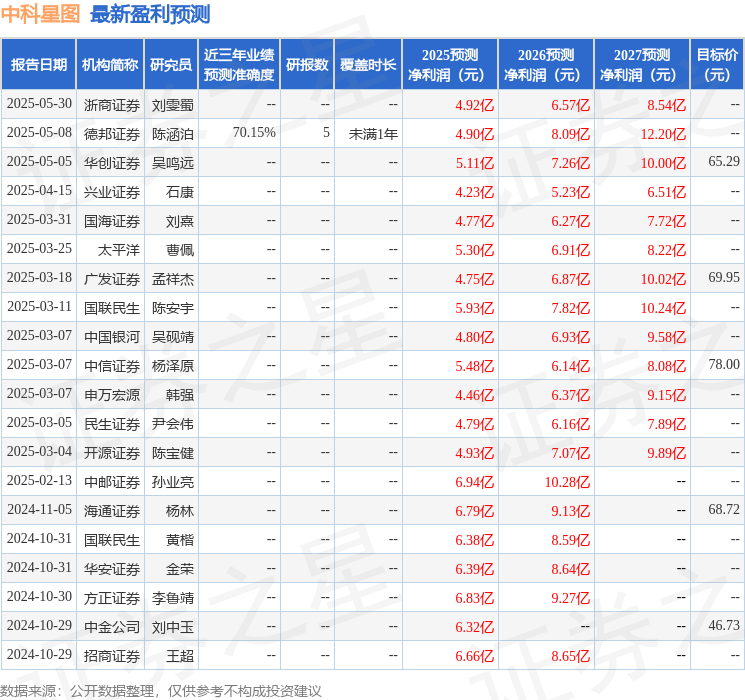Select the 2025预测净利润 column header

pyautogui.click(x=450, y=65)
